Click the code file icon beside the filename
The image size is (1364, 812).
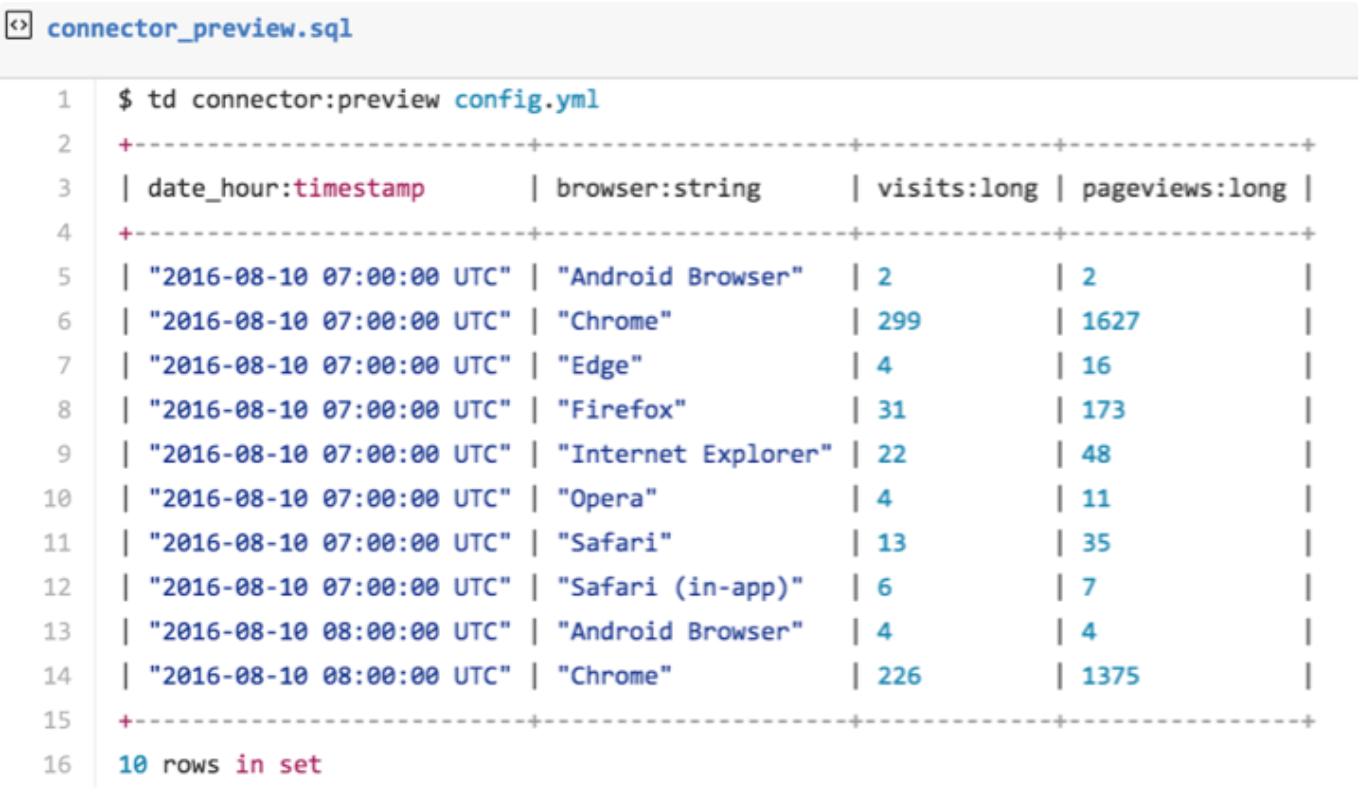coord(20,27)
